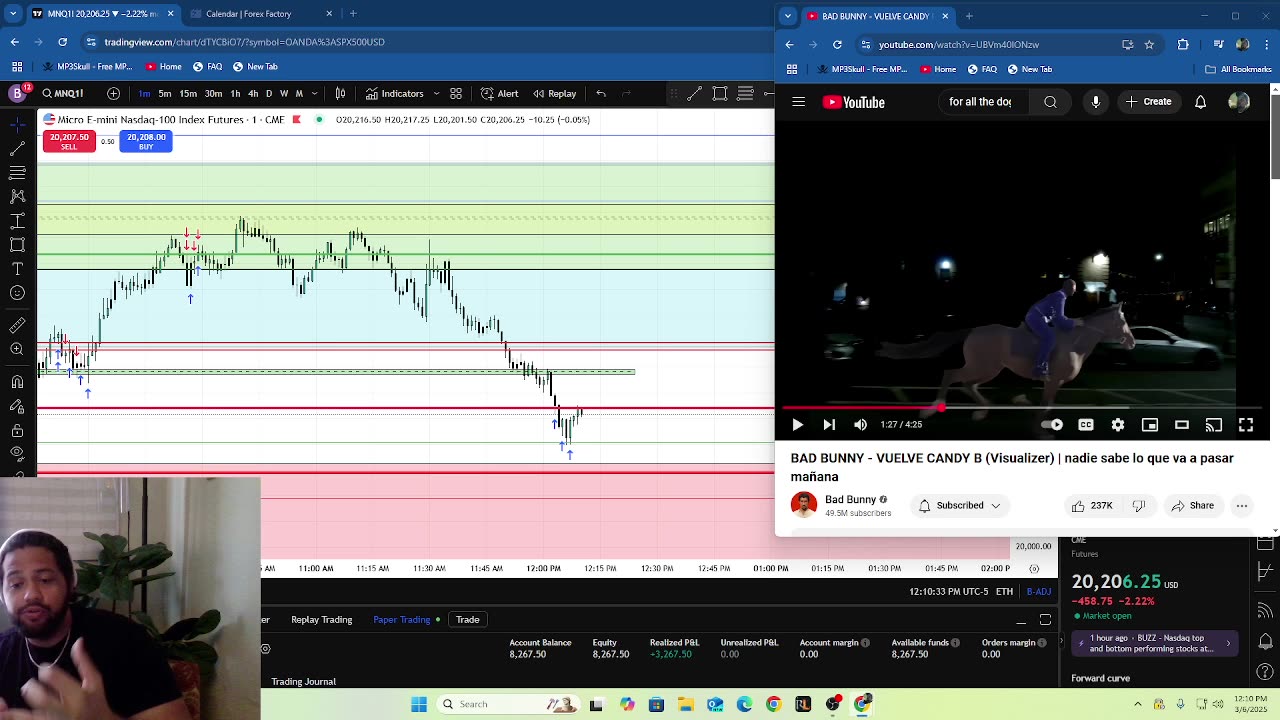Open YouTube player settings gear
The height and width of the screenshot is (720, 1280).
[1118, 425]
